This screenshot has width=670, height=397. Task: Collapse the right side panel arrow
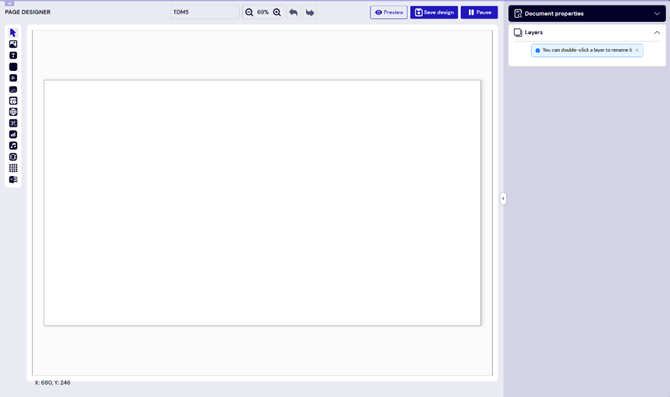503,199
